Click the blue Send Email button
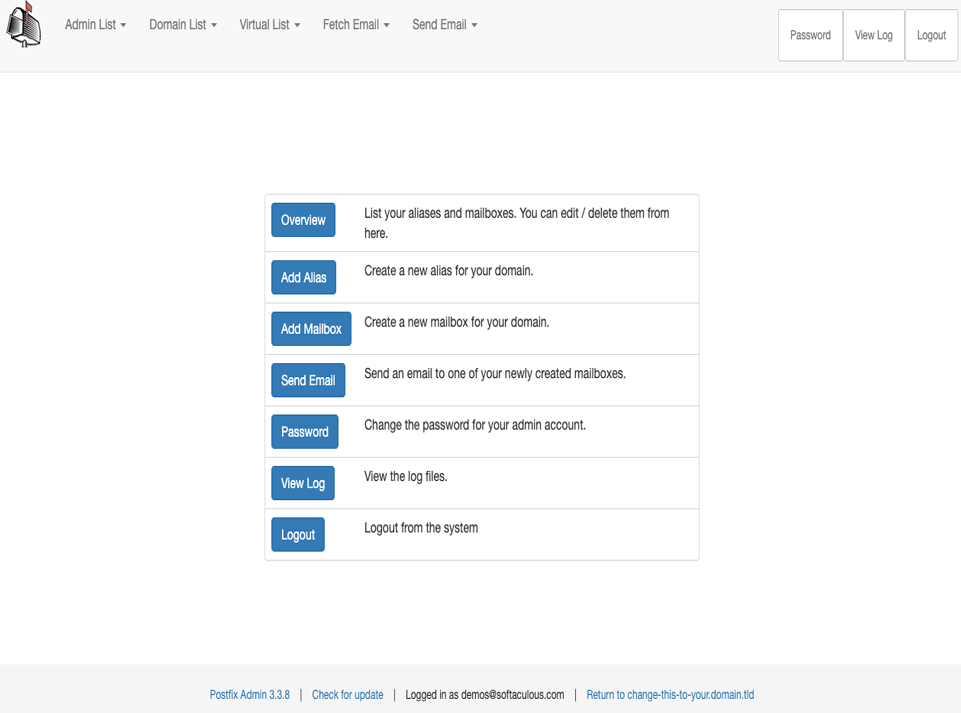Image resolution: width=961 pixels, height=713 pixels. 308,381
